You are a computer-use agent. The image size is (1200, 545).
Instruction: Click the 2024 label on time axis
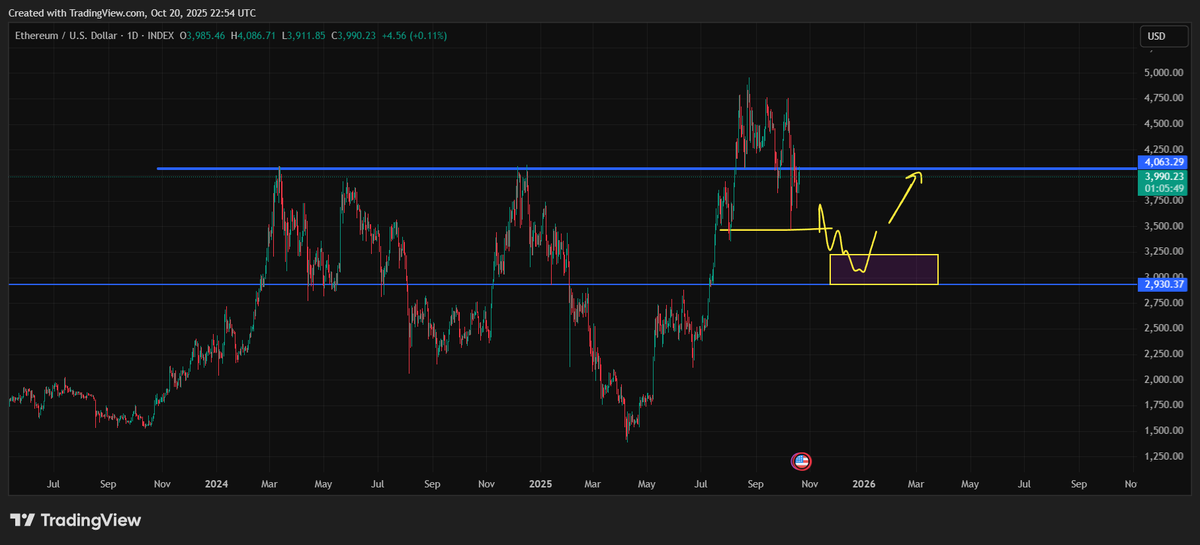click(216, 484)
